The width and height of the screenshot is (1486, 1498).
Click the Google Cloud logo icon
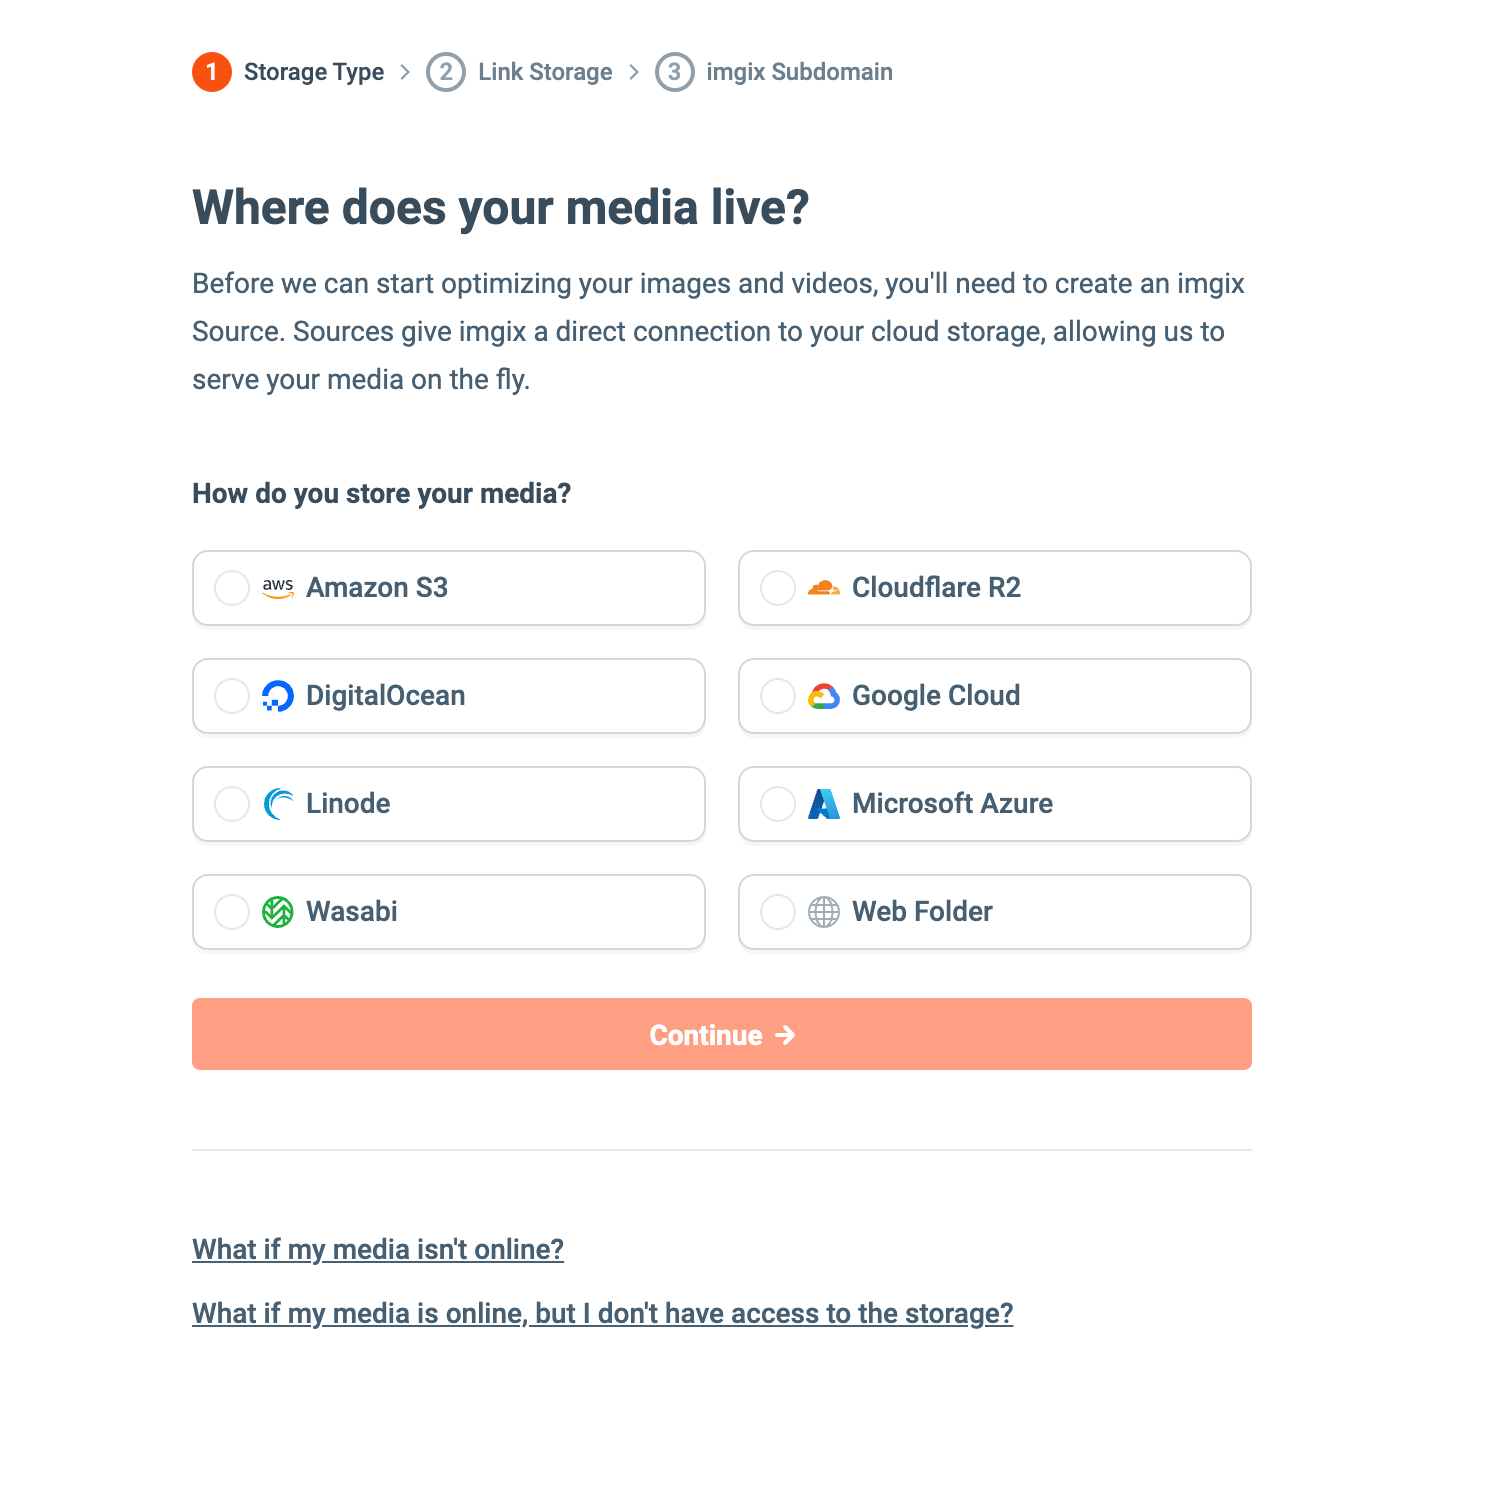pos(824,696)
